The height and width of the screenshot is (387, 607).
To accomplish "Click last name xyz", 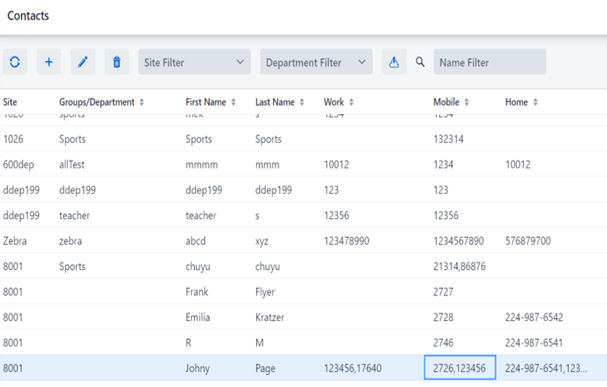I will [262, 241].
